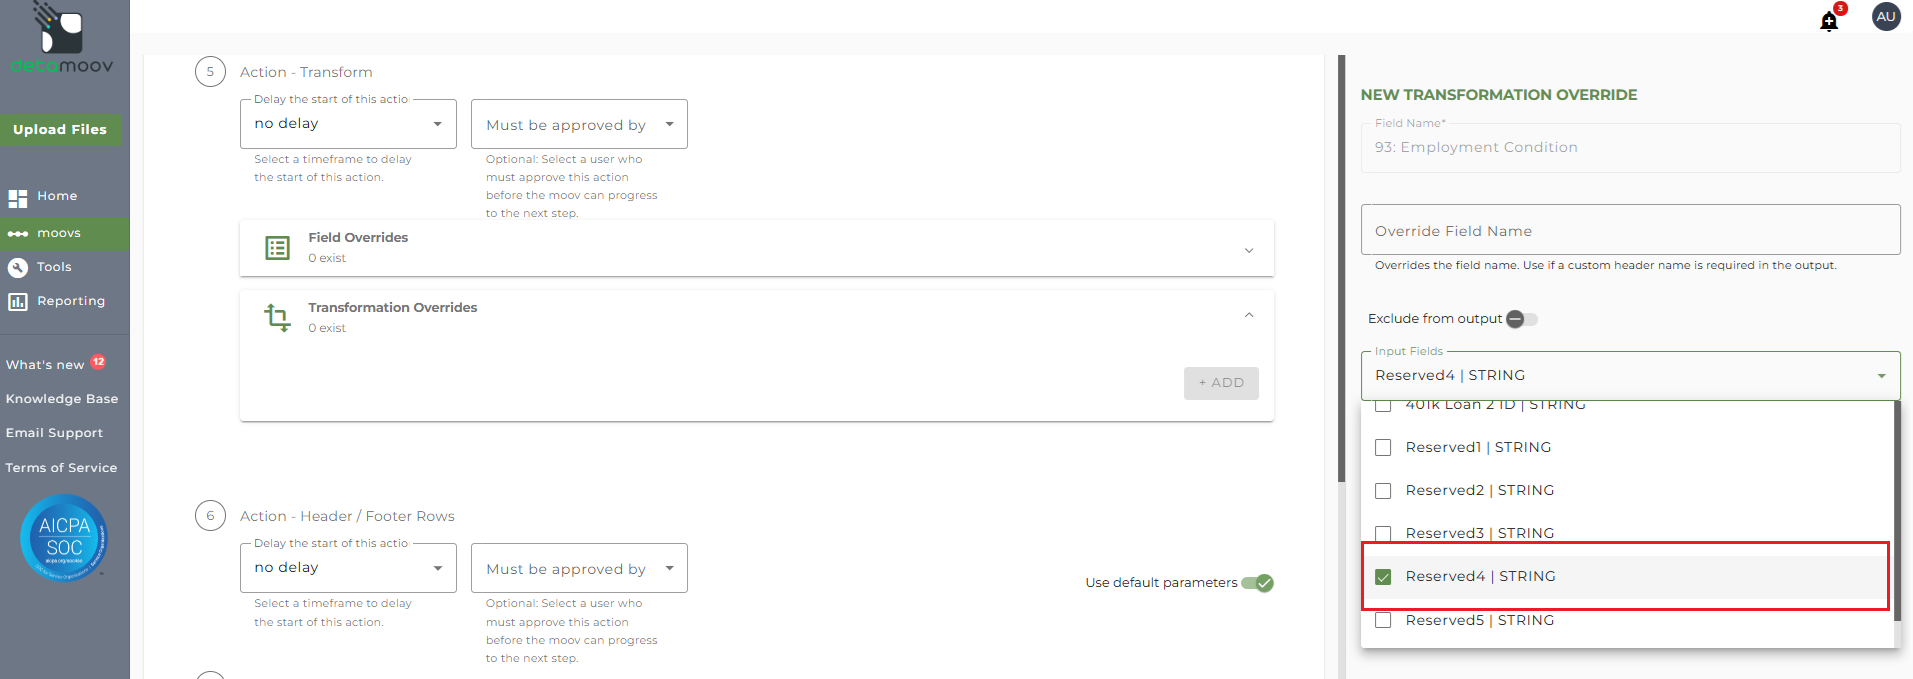The width and height of the screenshot is (1913, 679).
Task: Uncheck the Reserved4 | STRING checkbox
Action: pyautogui.click(x=1383, y=577)
